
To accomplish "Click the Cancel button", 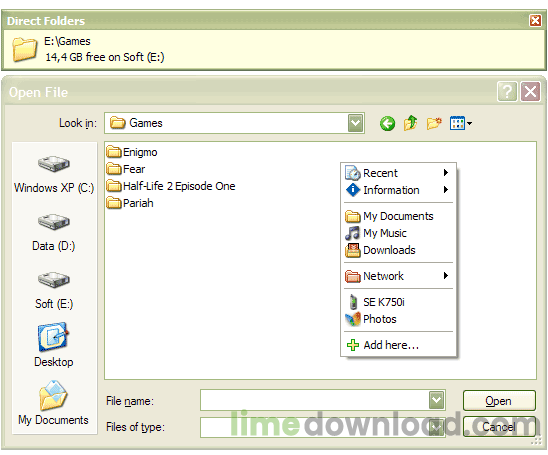I will (x=499, y=427).
